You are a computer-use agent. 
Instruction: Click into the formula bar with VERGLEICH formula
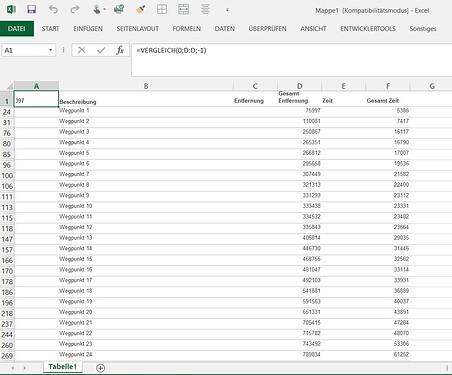tap(291, 60)
